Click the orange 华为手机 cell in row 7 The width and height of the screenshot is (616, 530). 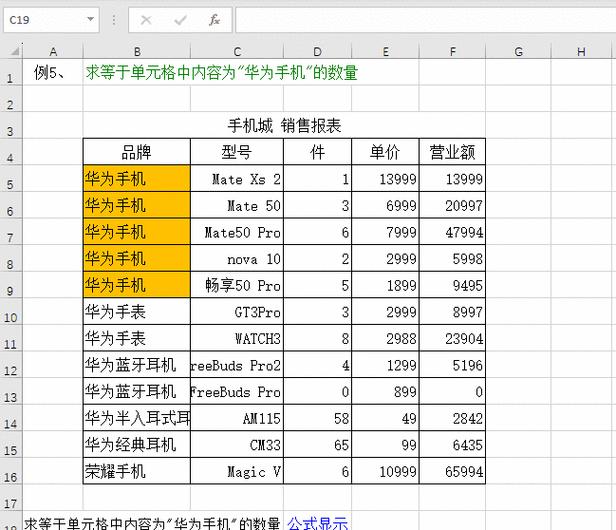(137, 231)
